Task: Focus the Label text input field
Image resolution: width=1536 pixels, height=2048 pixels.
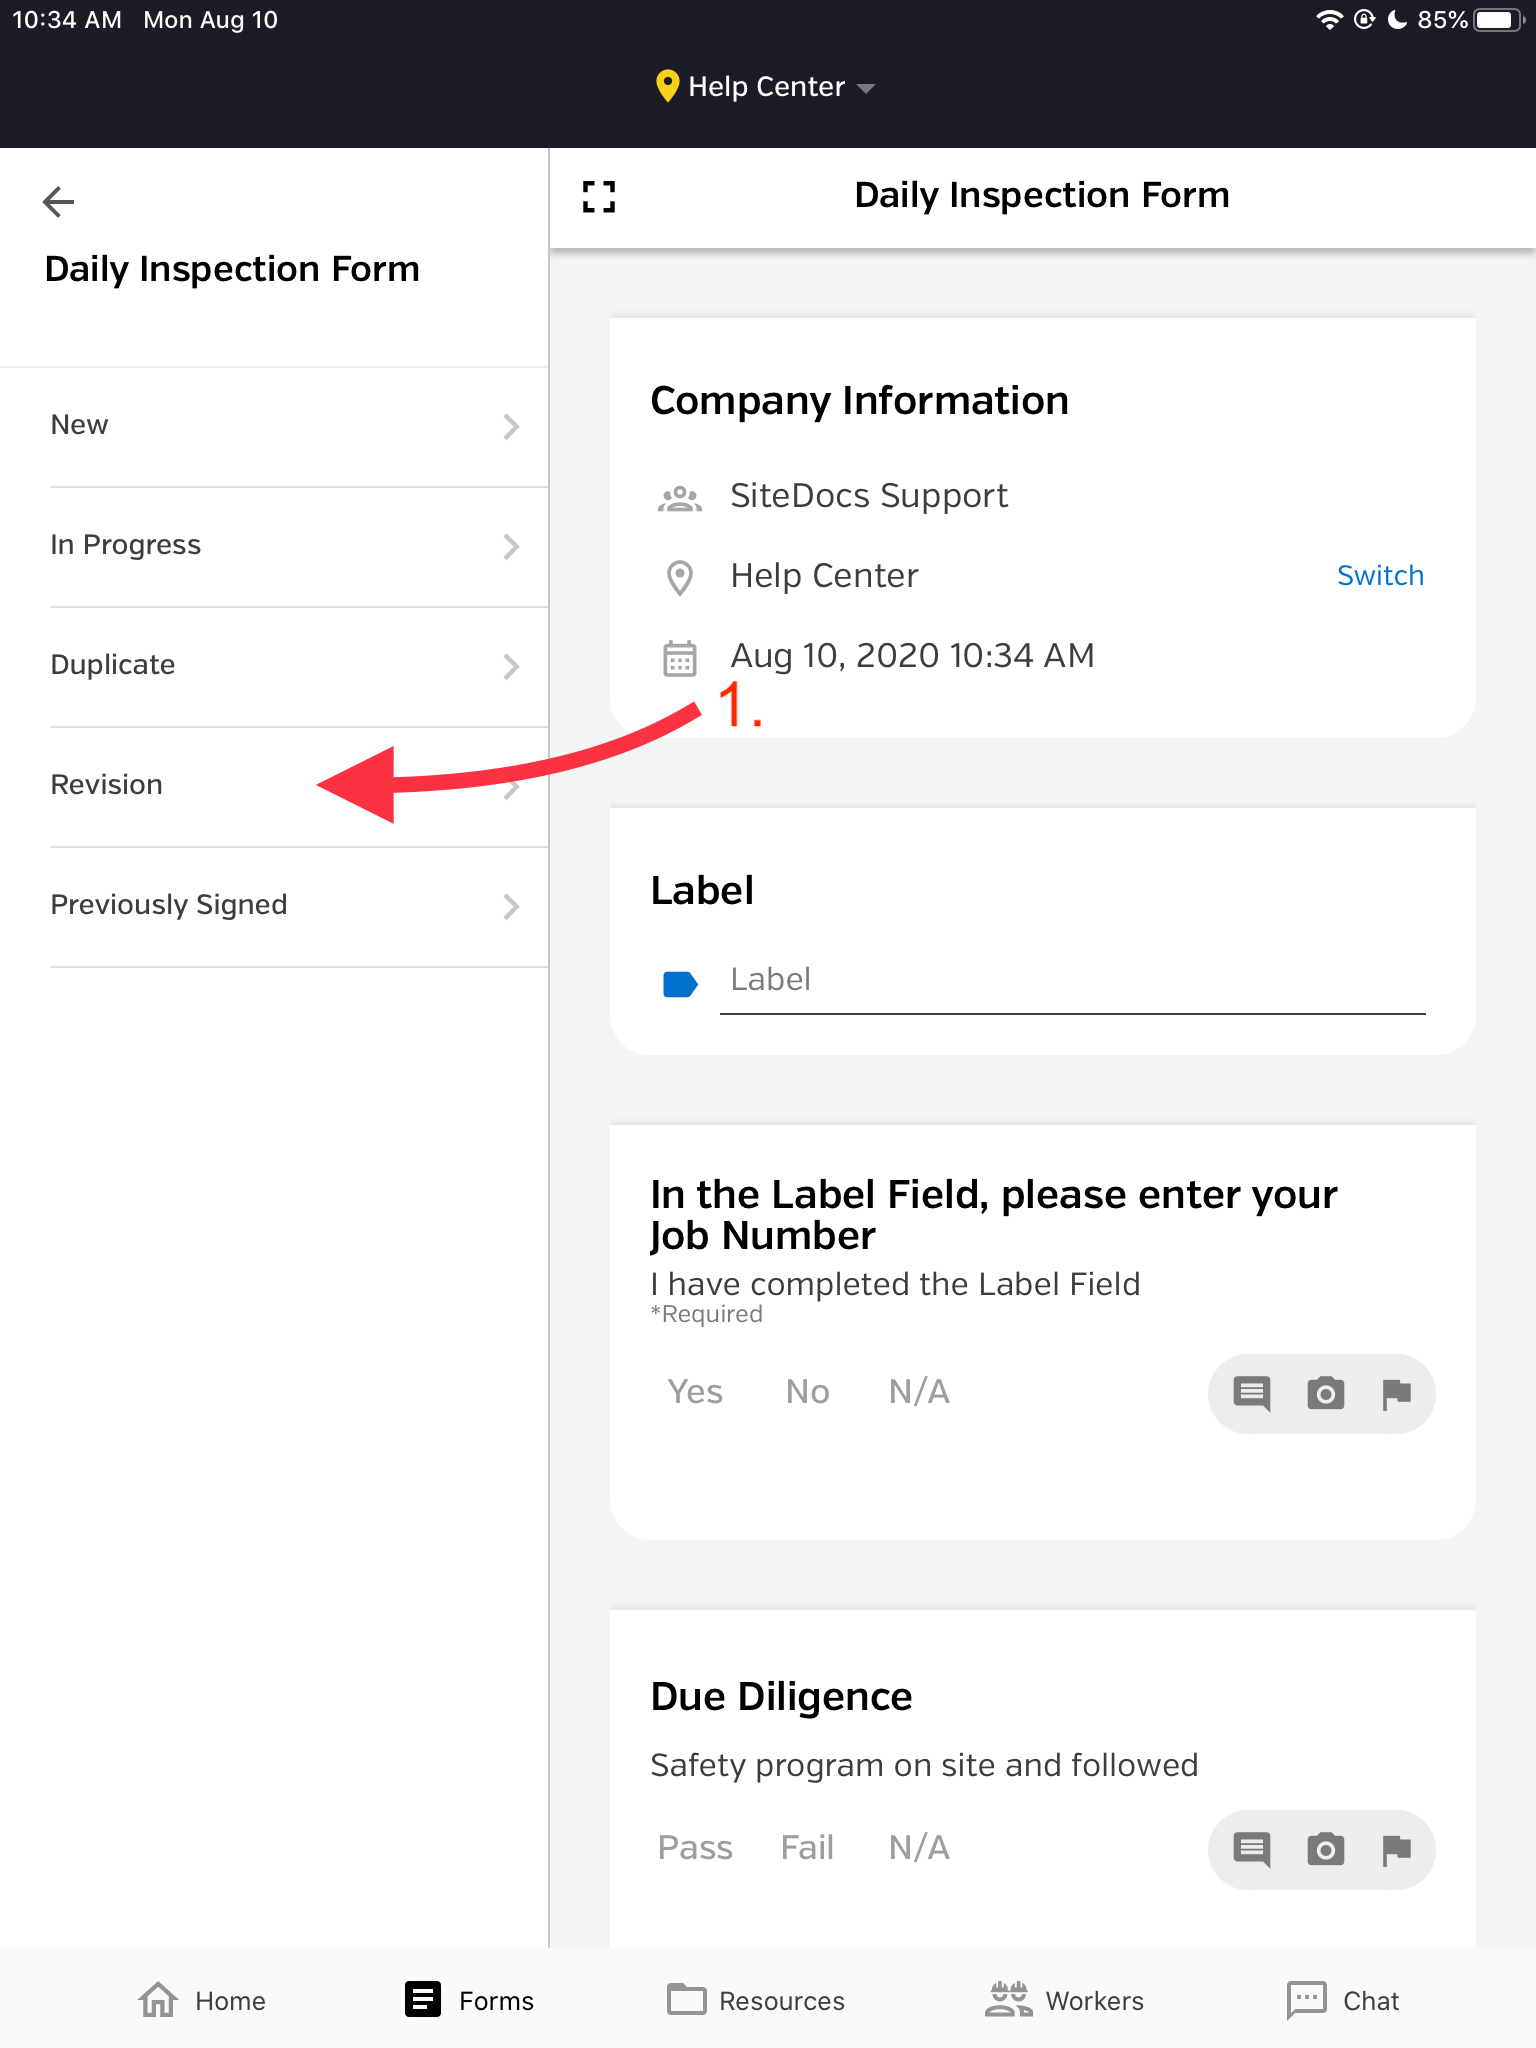Action: point(1072,981)
